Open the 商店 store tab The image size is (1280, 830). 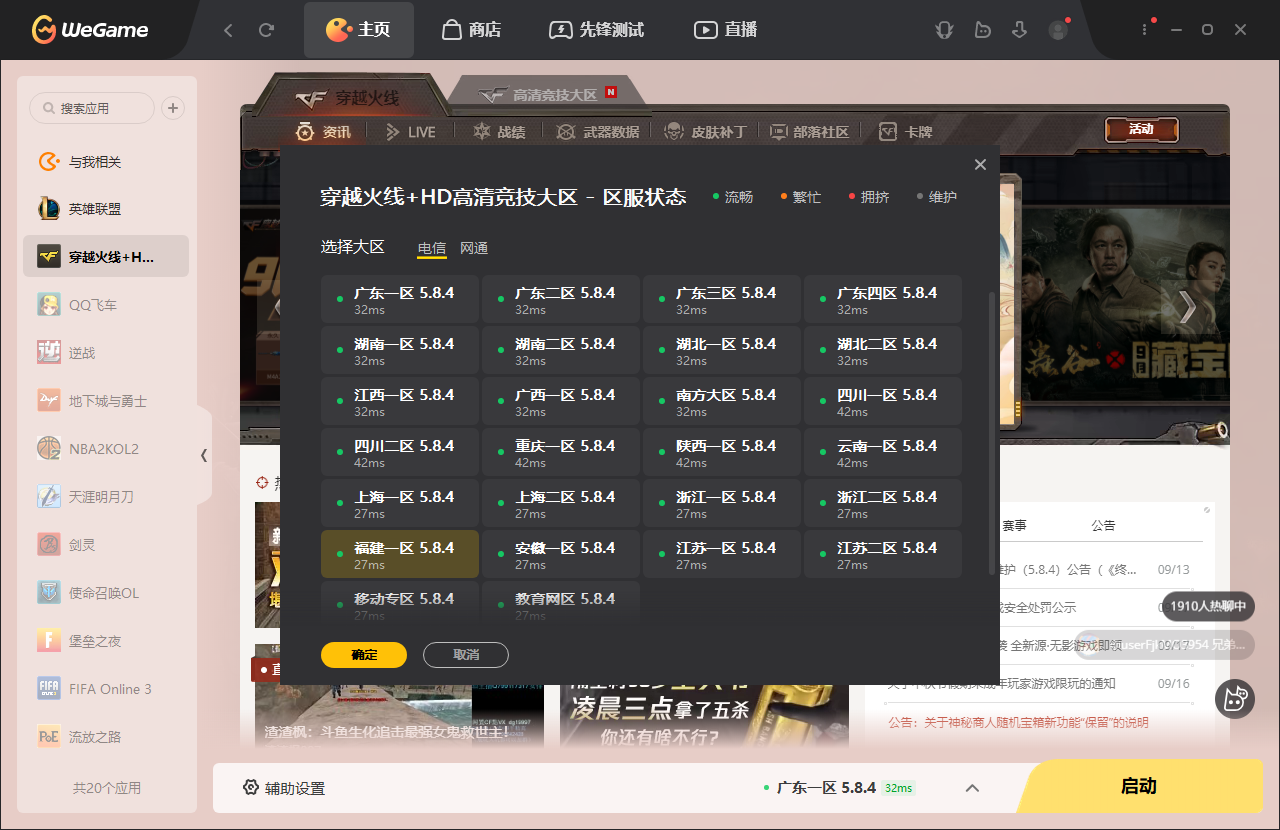(x=471, y=30)
